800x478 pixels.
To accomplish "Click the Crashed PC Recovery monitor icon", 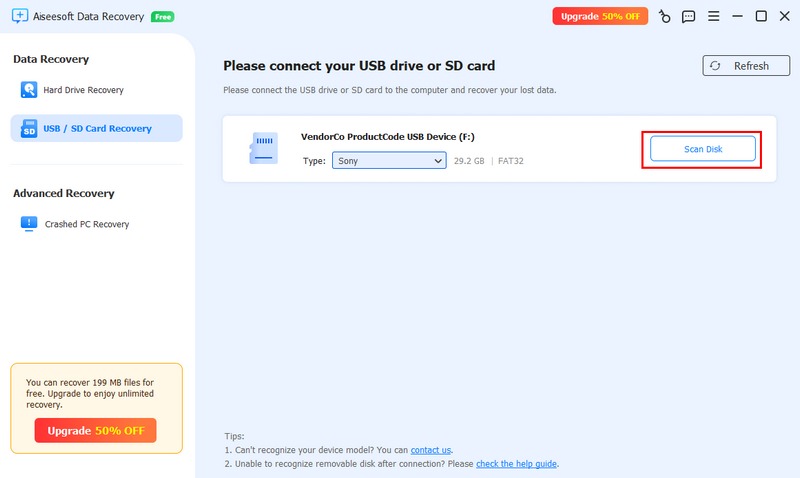I will tap(29, 224).
